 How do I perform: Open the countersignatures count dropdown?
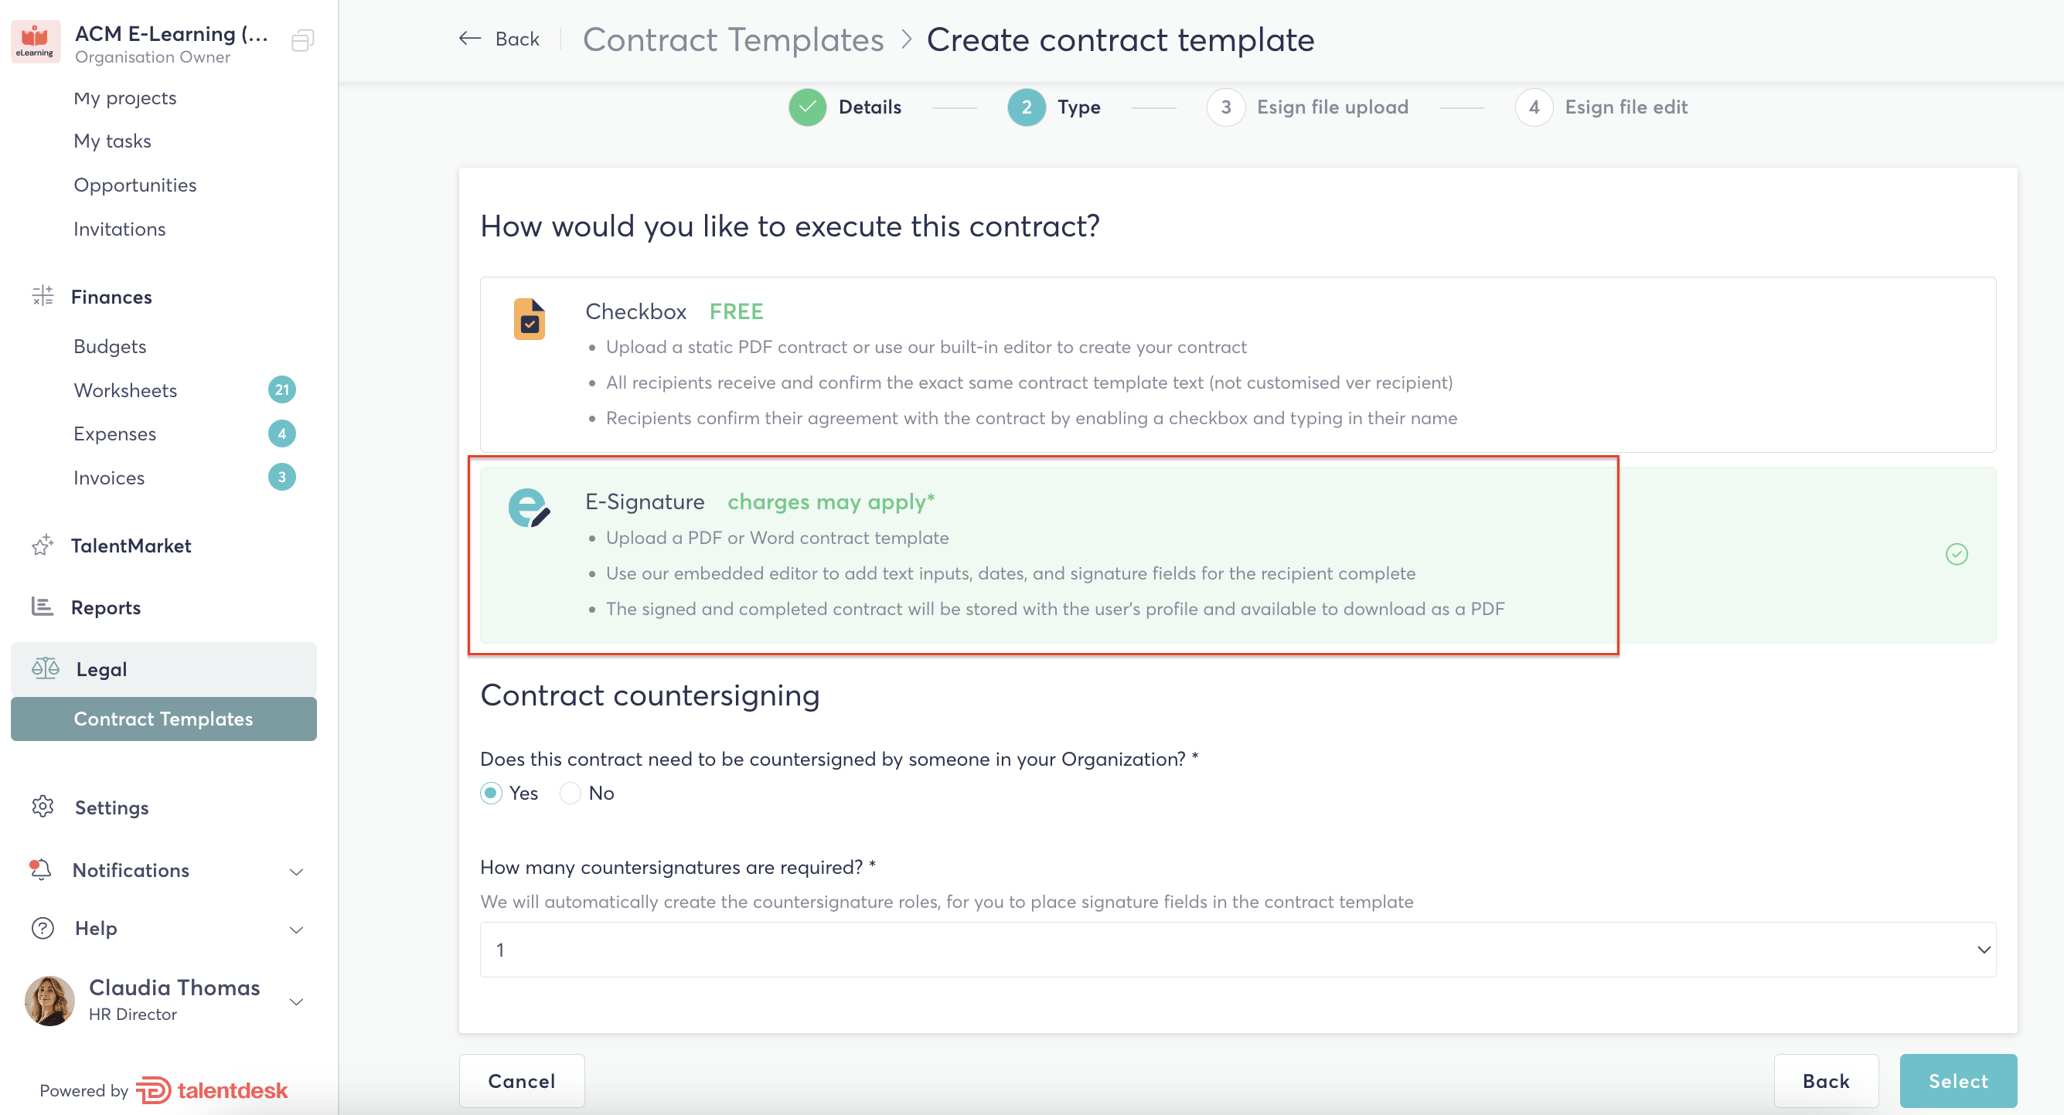(x=1238, y=950)
